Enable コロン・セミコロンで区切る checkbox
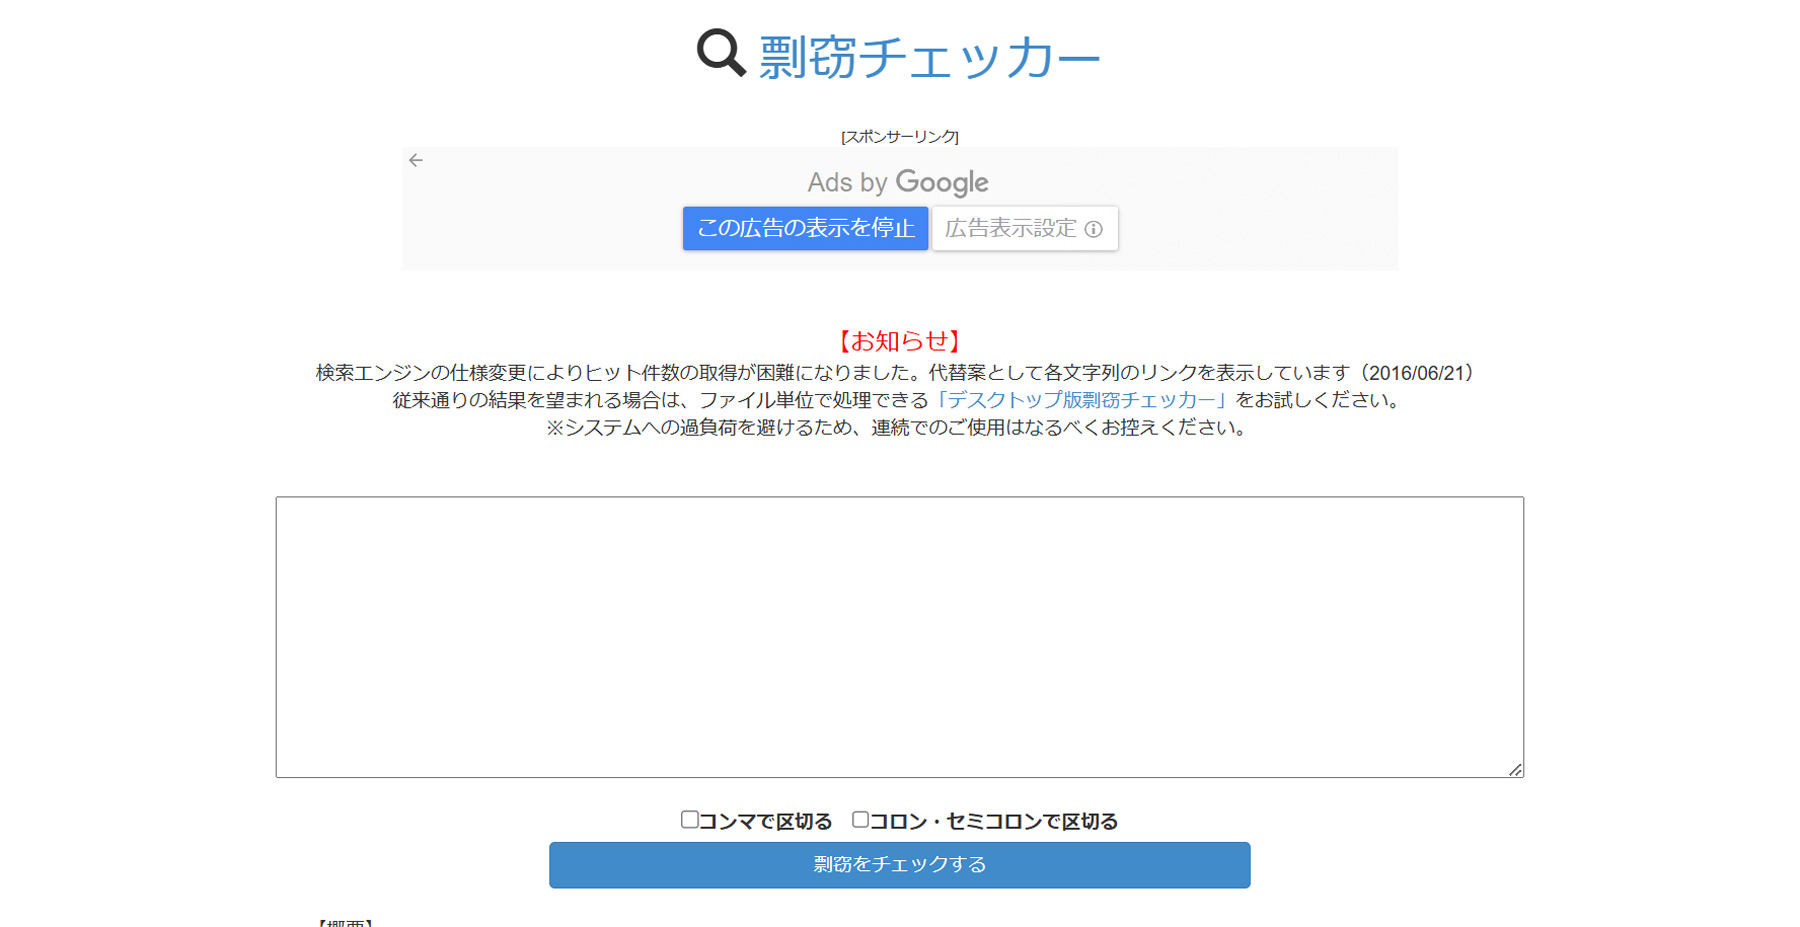1800x927 pixels. pos(860,820)
